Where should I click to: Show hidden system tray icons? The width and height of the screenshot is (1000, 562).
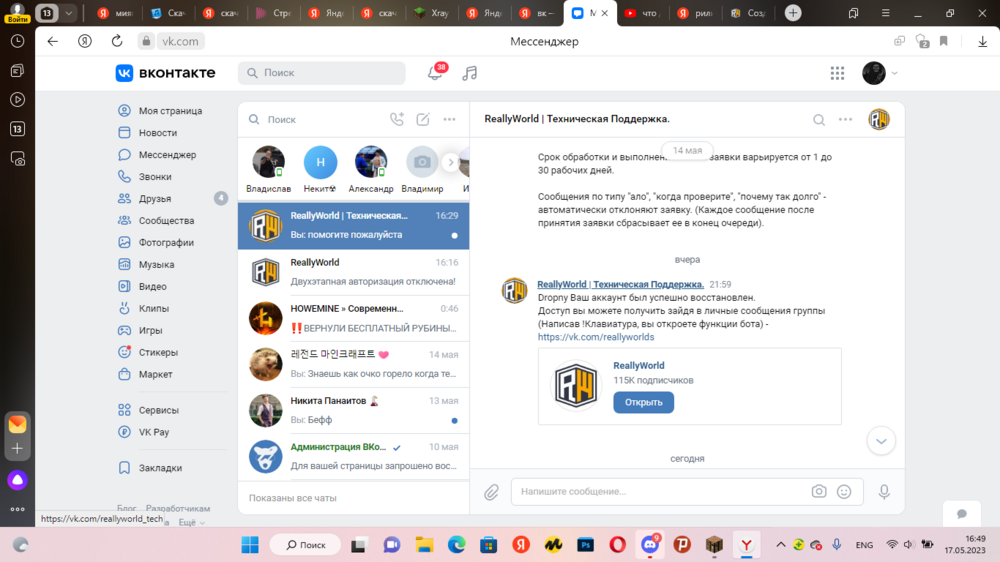tap(781, 545)
